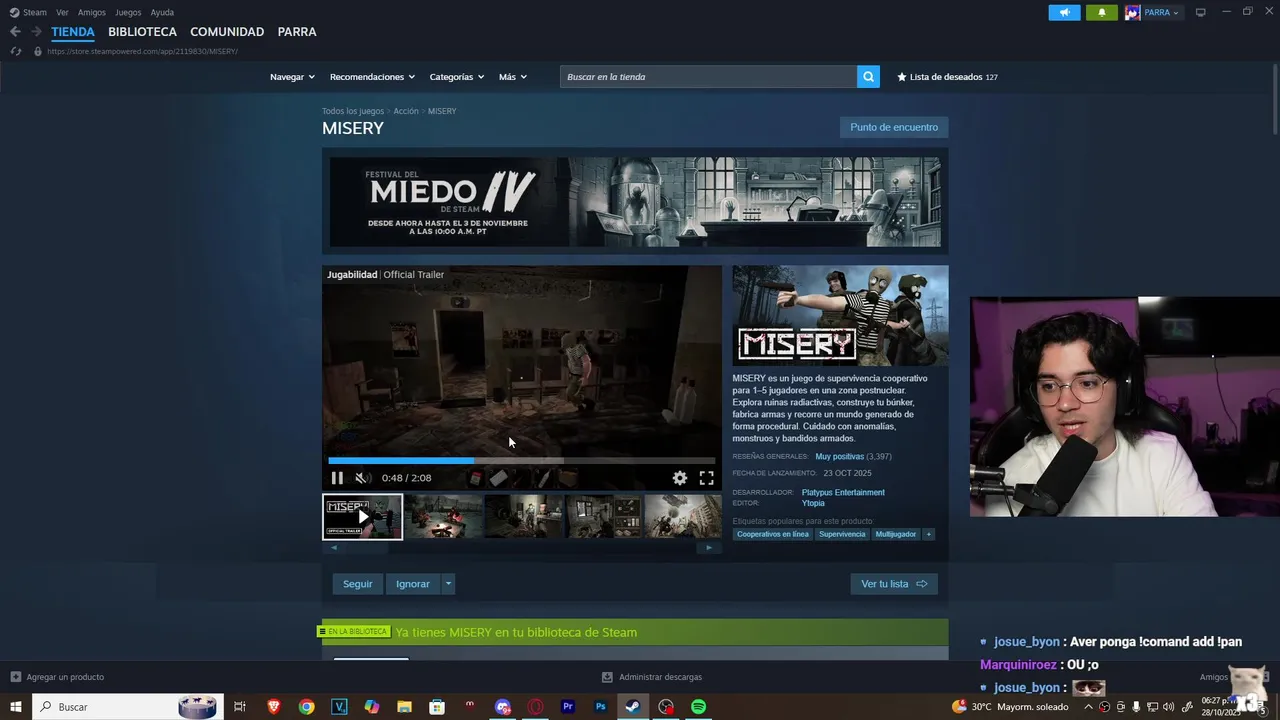Open the Muy positivas reviews link

coord(839,456)
